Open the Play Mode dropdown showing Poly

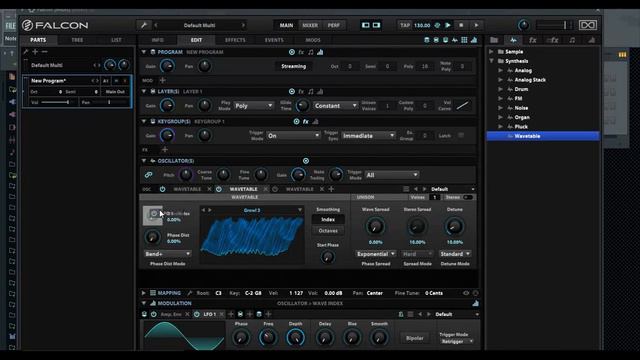(253, 106)
